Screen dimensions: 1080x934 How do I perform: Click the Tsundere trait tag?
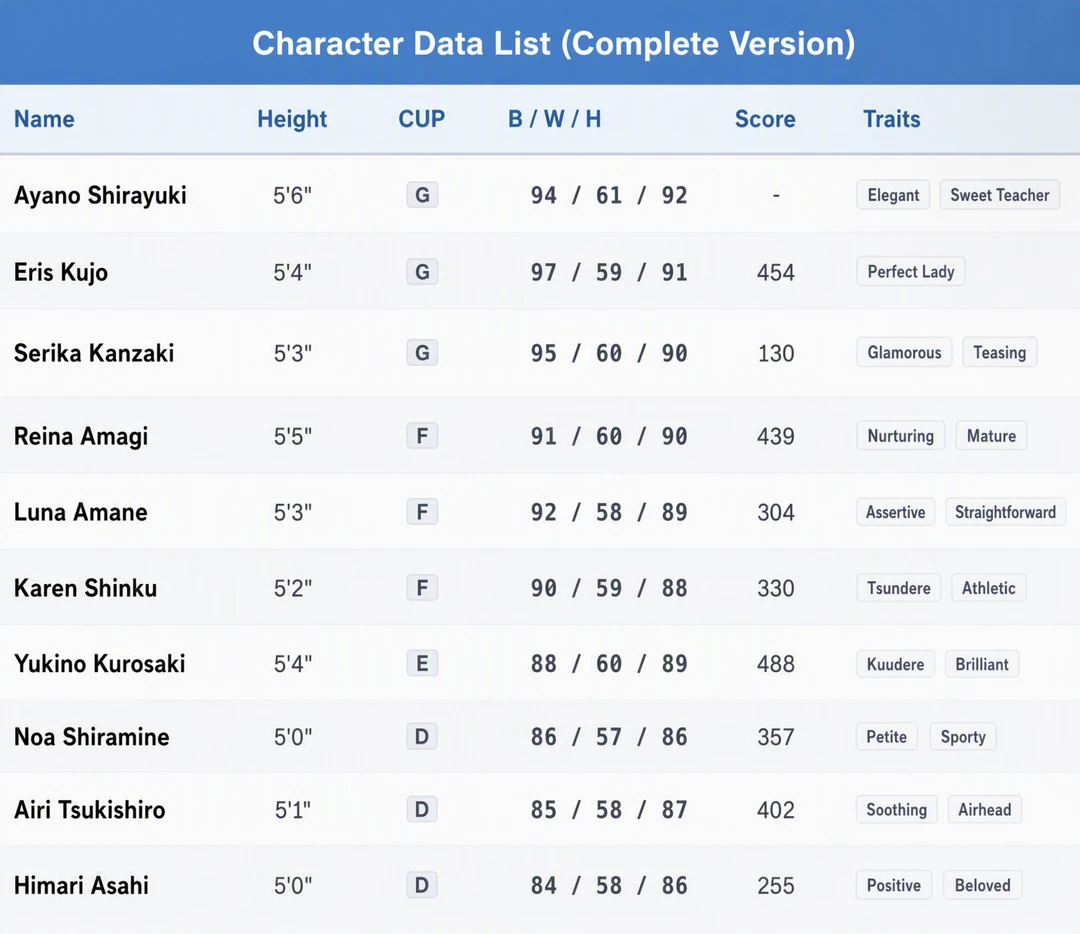(x=898, y=588)
